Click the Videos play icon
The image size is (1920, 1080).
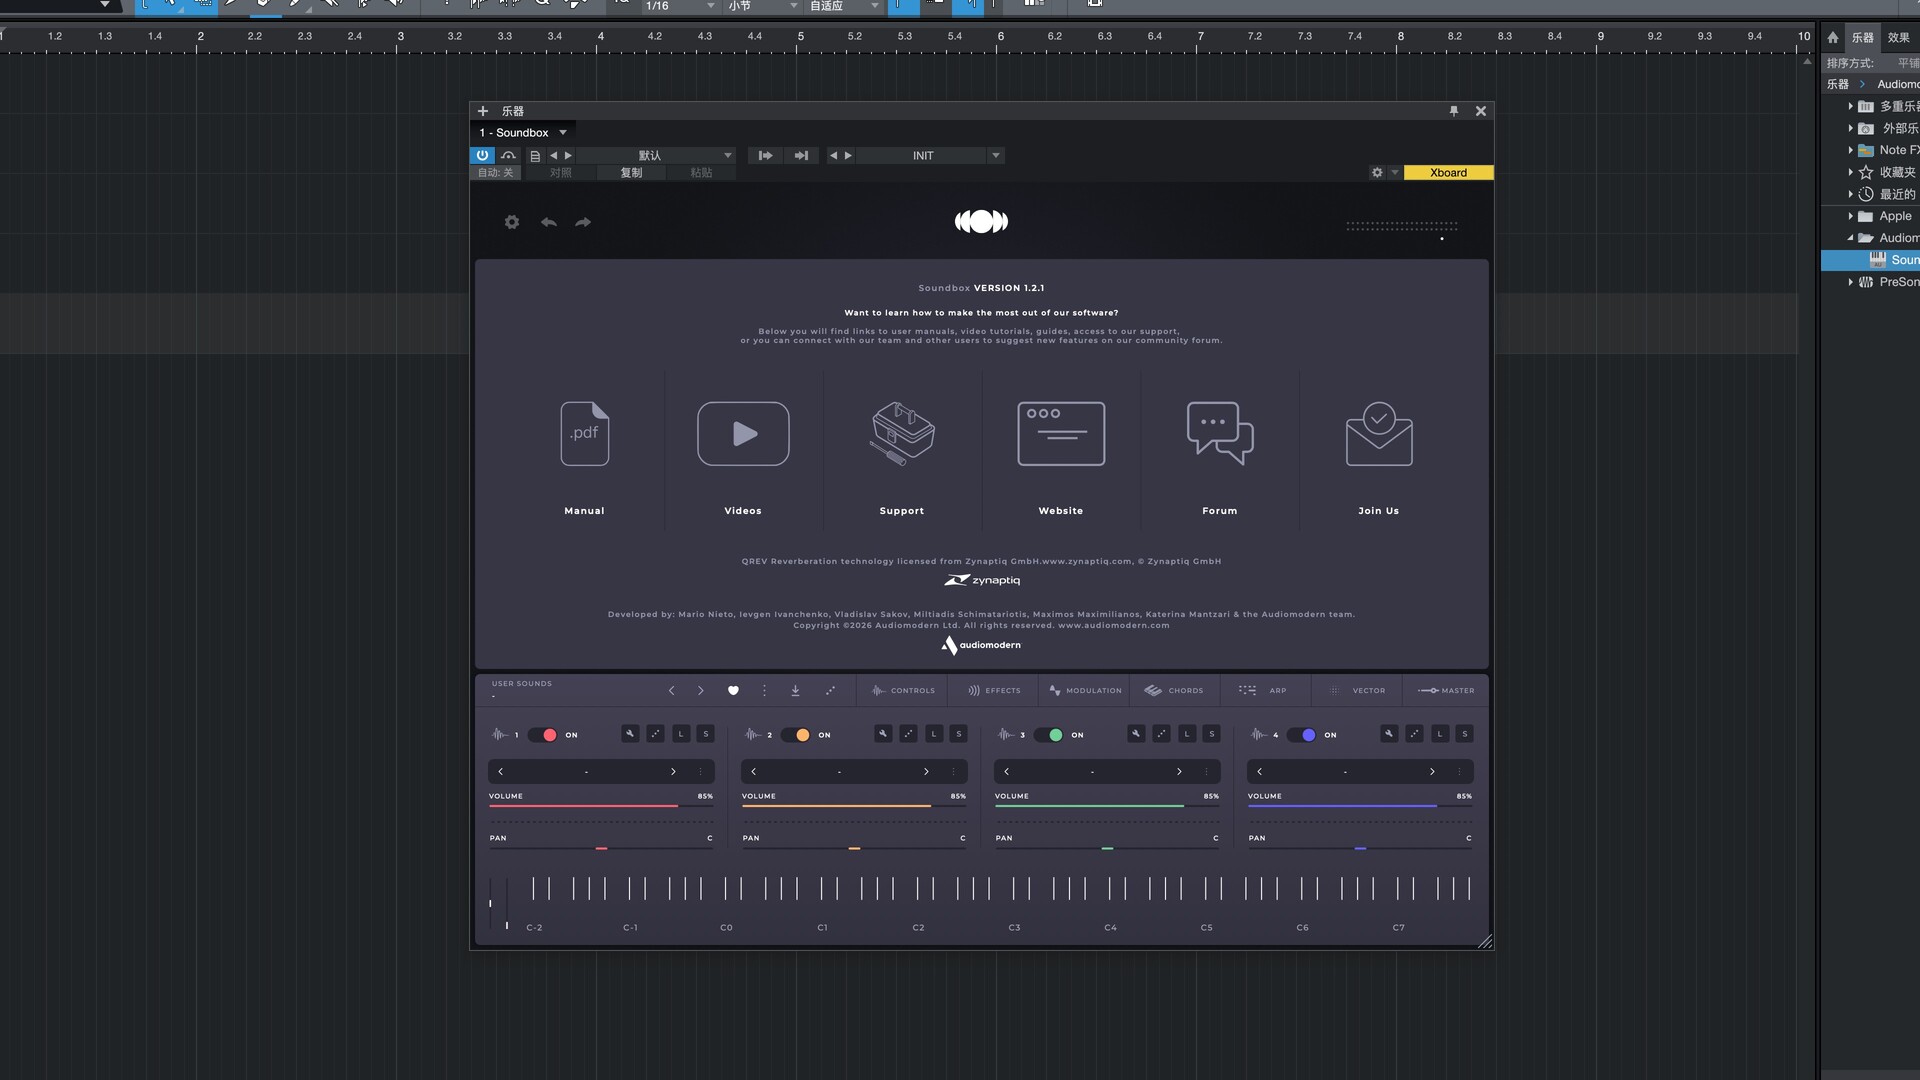click(x=743, y=434)
